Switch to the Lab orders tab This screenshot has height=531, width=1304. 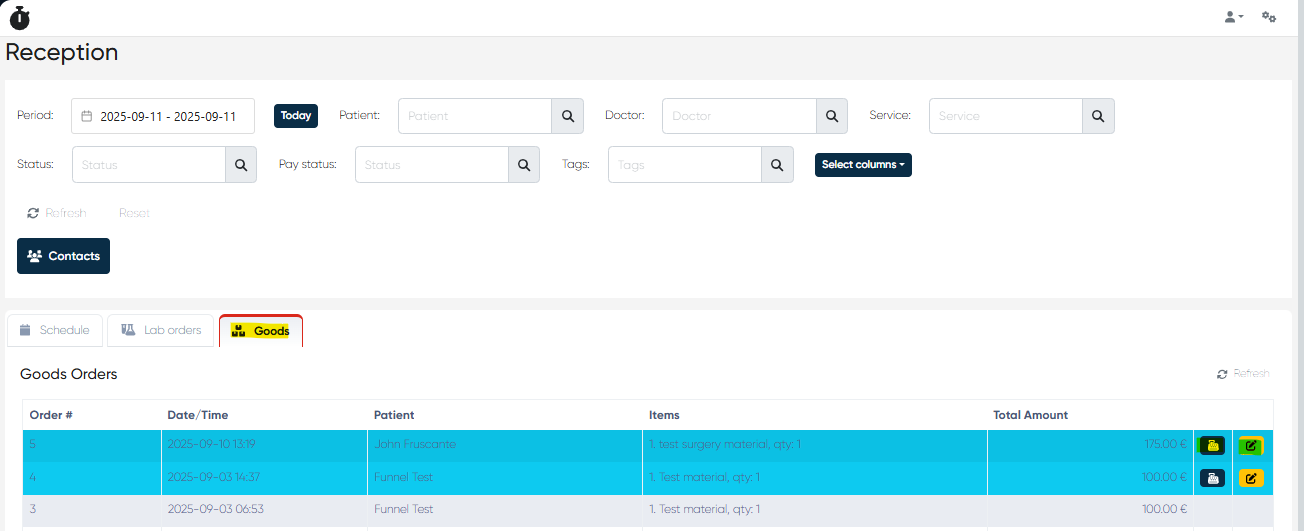click(161, 330)
